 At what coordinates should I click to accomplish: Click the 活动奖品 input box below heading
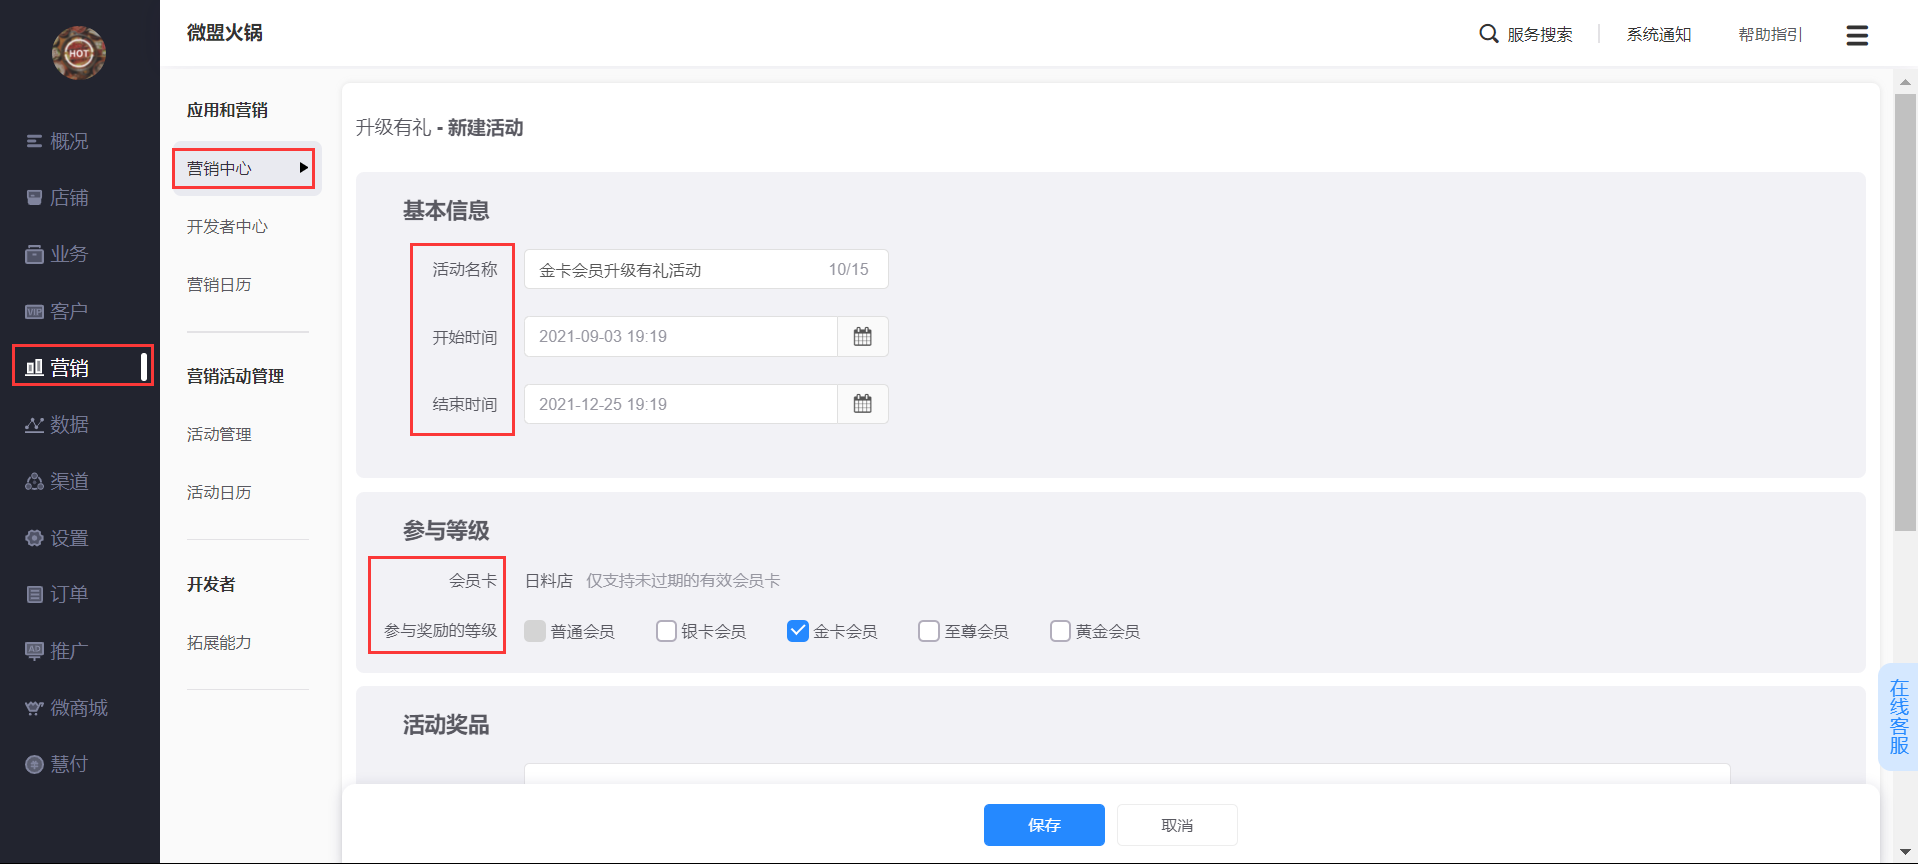coord(1127,774)
